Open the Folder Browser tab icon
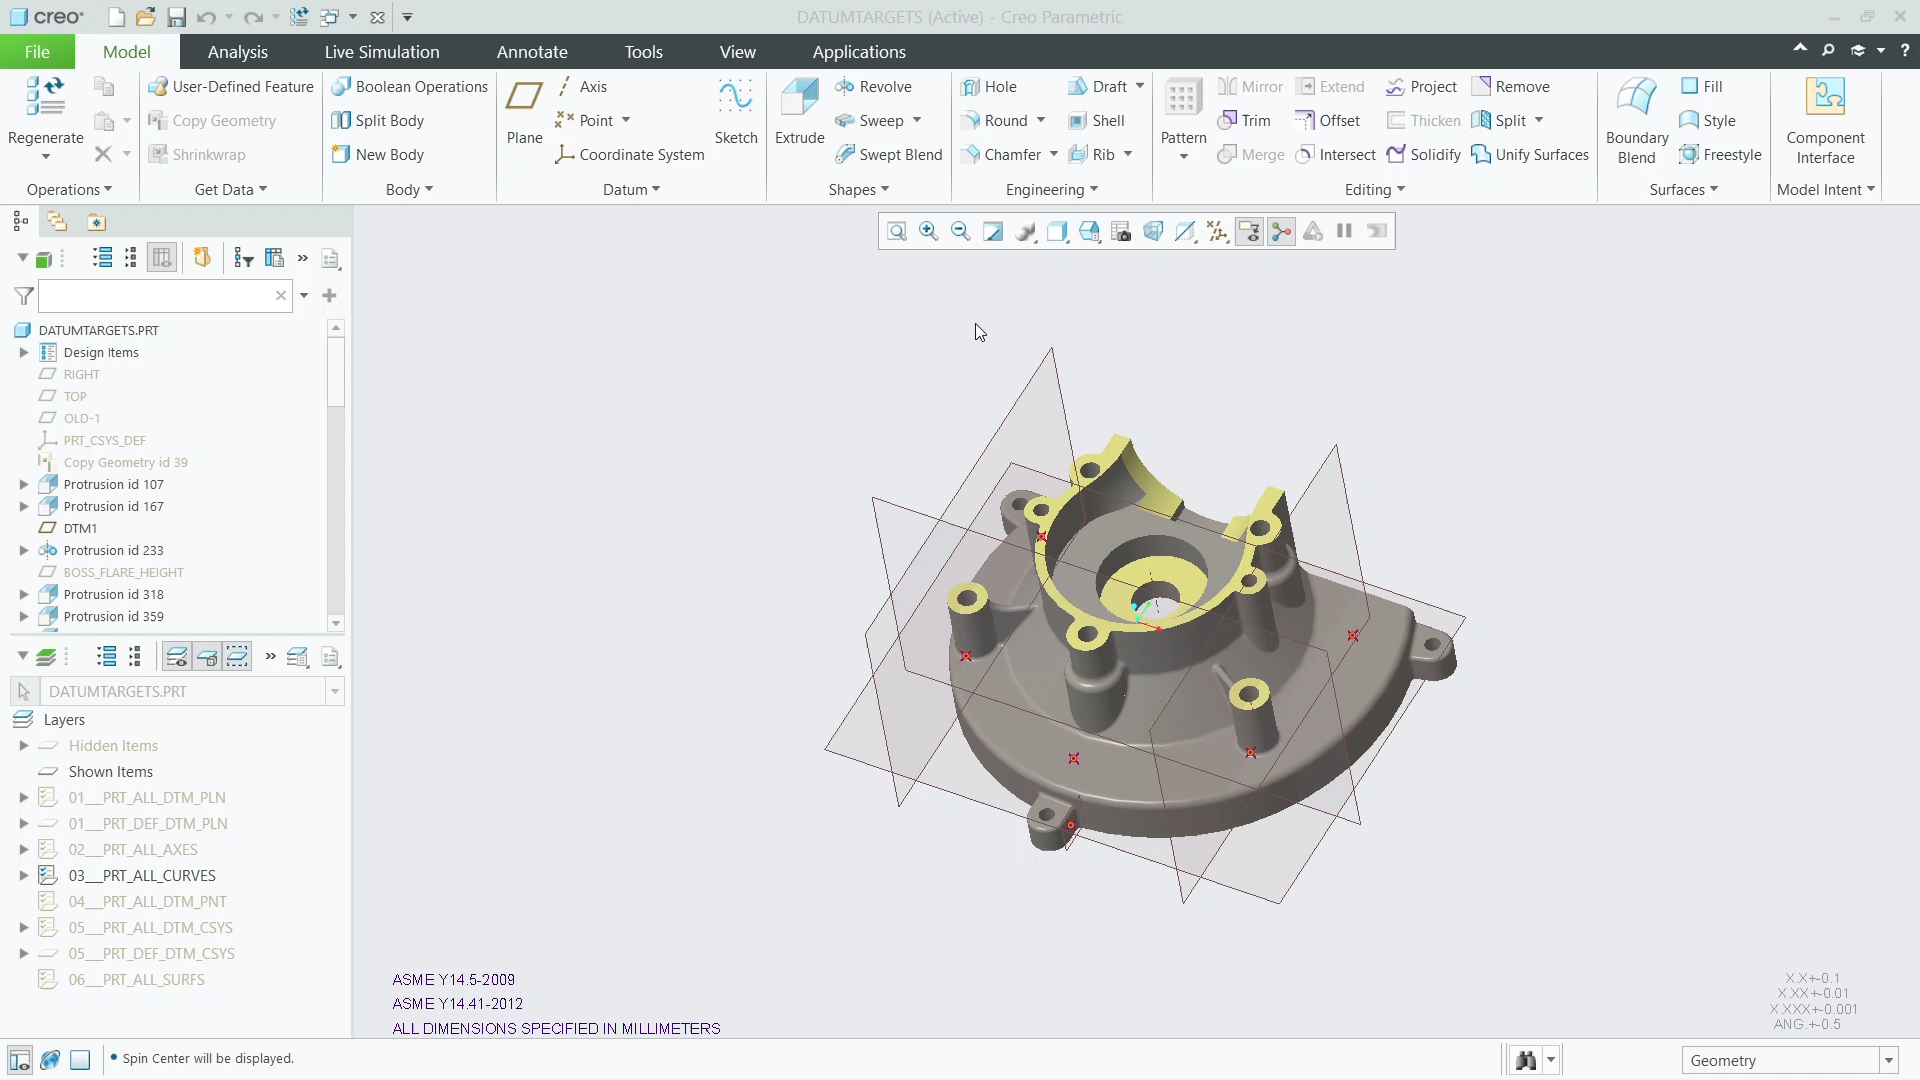 click(x=57, y=222)
